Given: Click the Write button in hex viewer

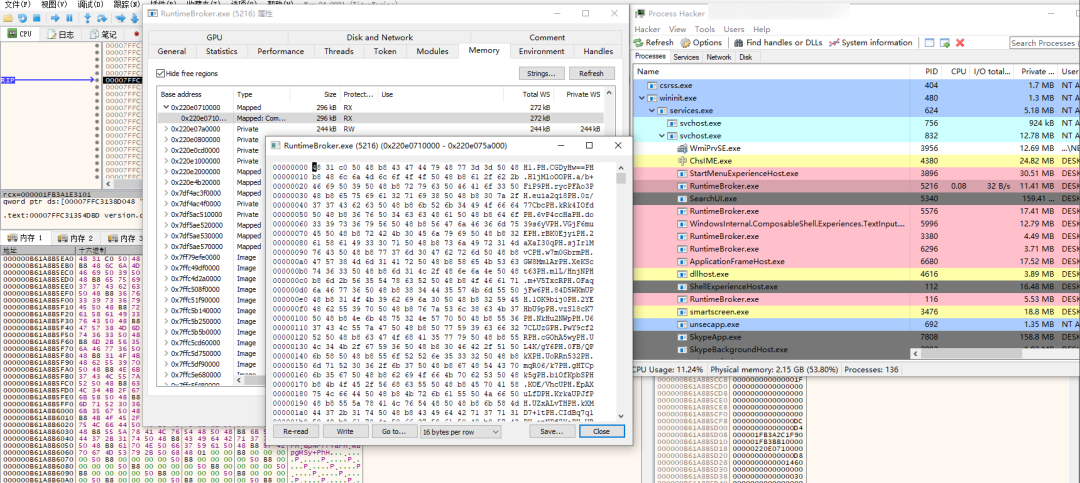Looking at the screenshot, I should (346, 431).
